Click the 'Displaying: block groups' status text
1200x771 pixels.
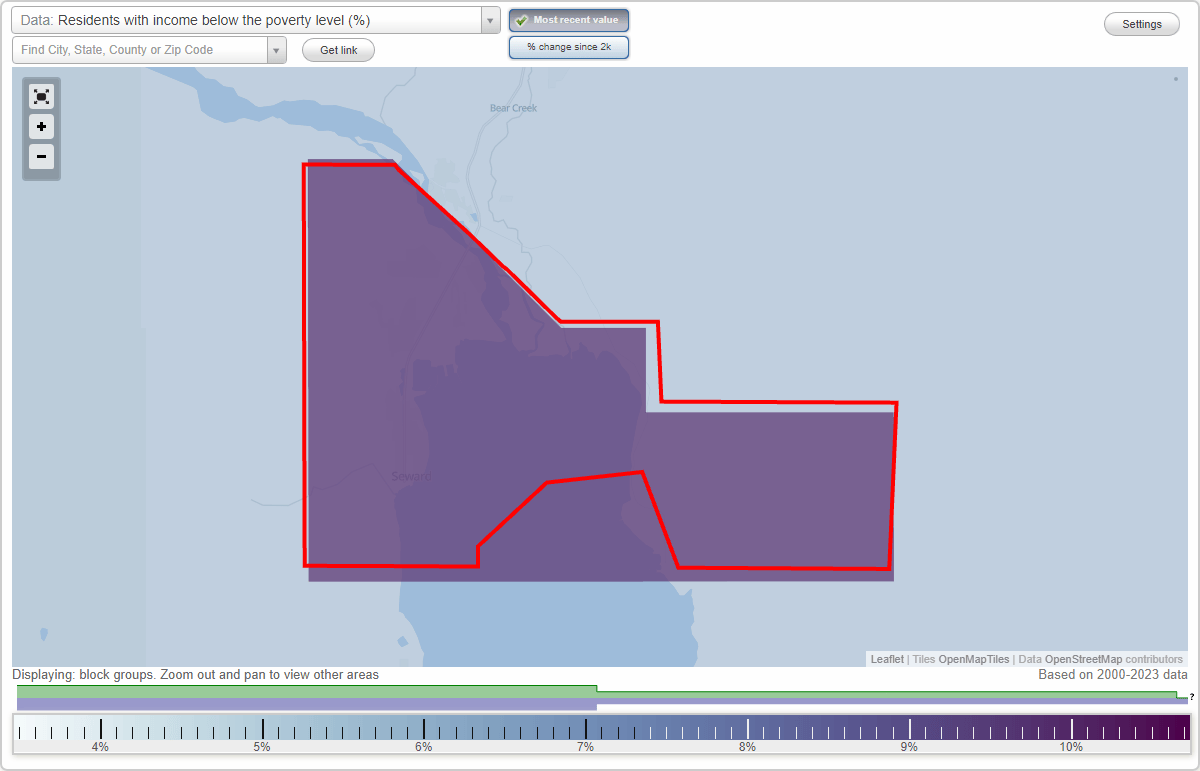pos(196,675)
